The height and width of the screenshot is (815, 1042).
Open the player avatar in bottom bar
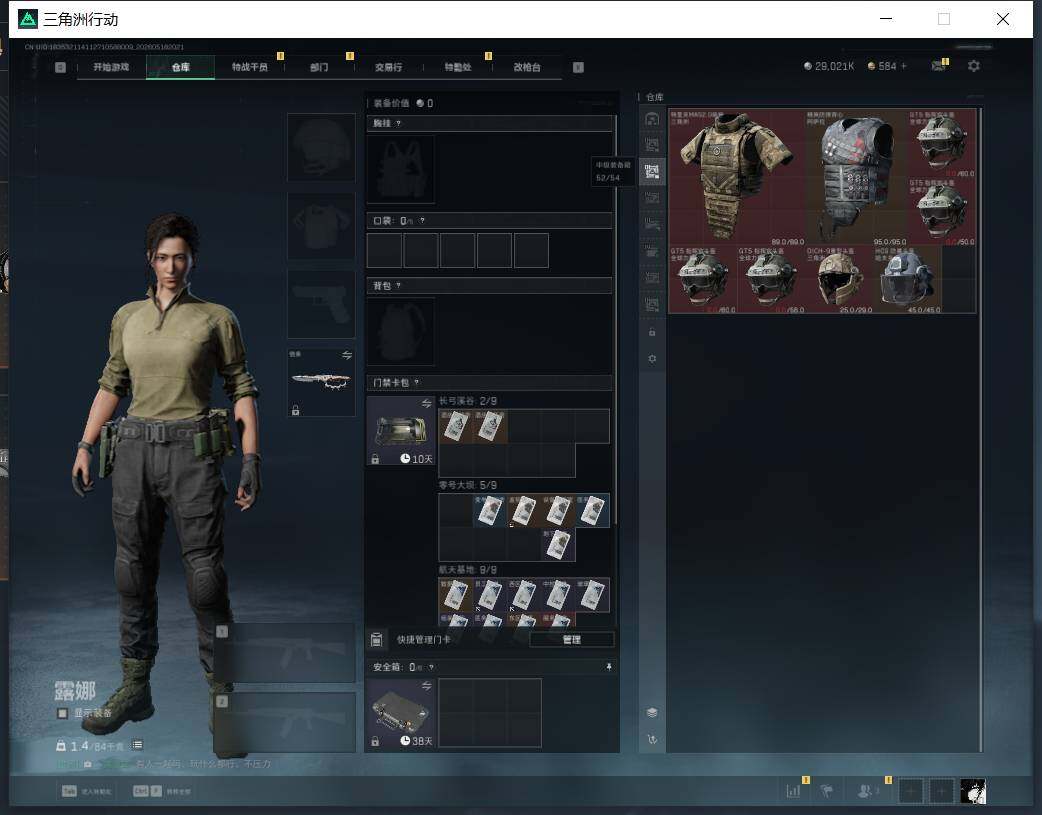click(x=973, y=791)
